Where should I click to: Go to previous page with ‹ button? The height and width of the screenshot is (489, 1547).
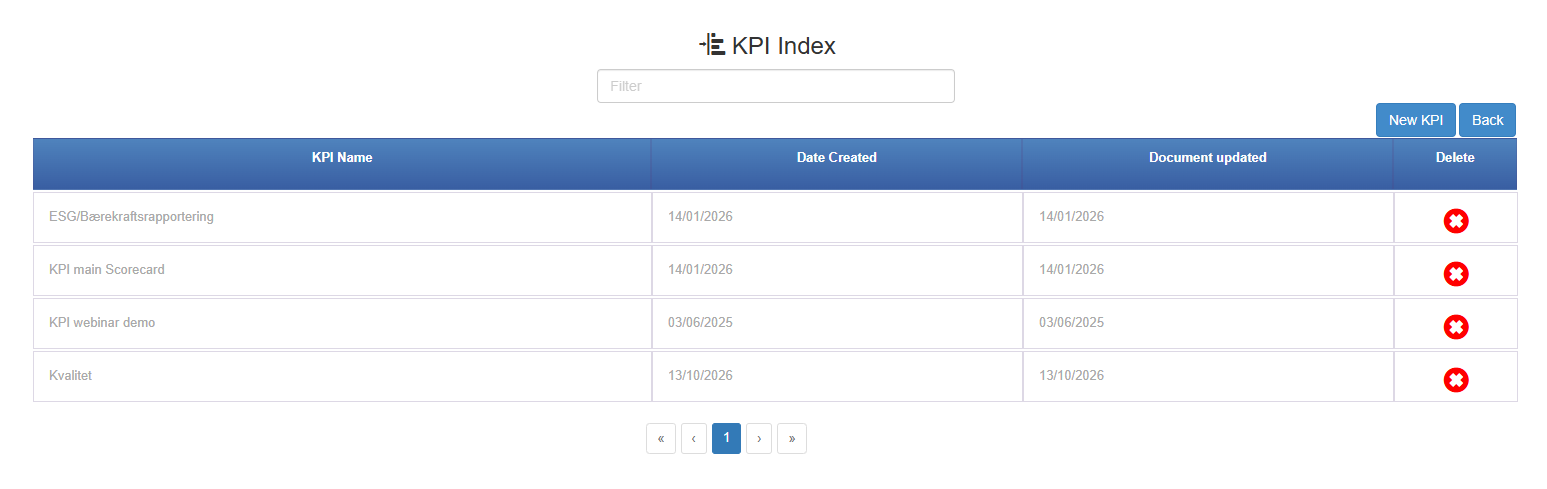click(694, 438)
